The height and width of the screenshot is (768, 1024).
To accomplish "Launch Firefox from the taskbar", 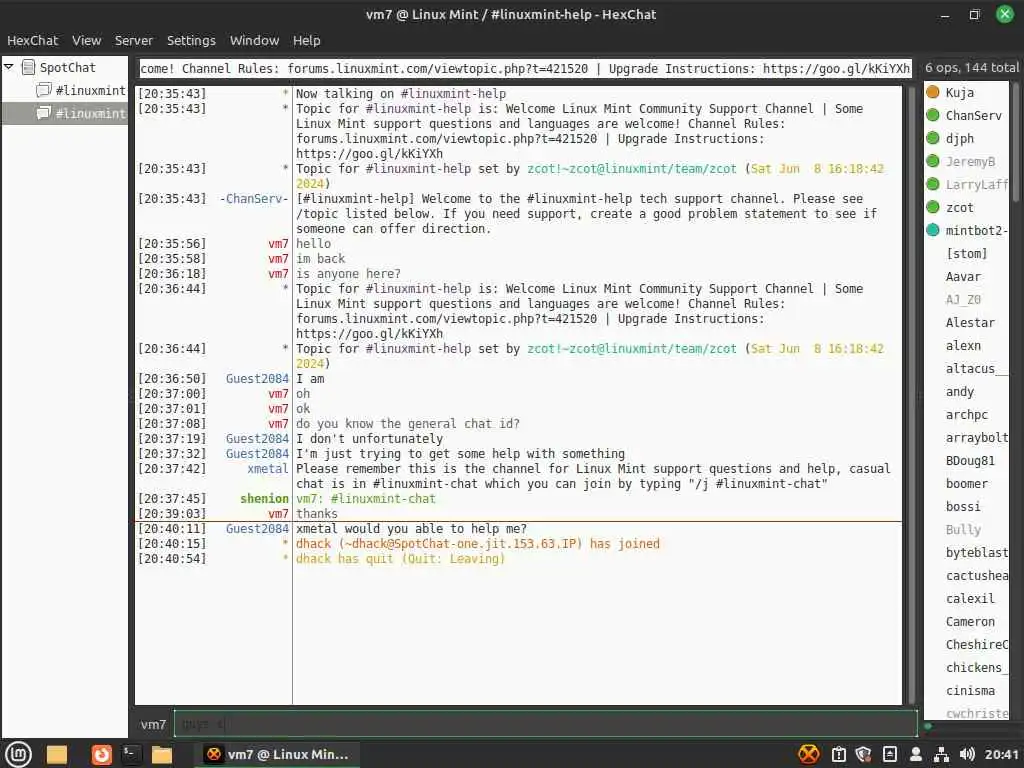I will pos(101,754).
